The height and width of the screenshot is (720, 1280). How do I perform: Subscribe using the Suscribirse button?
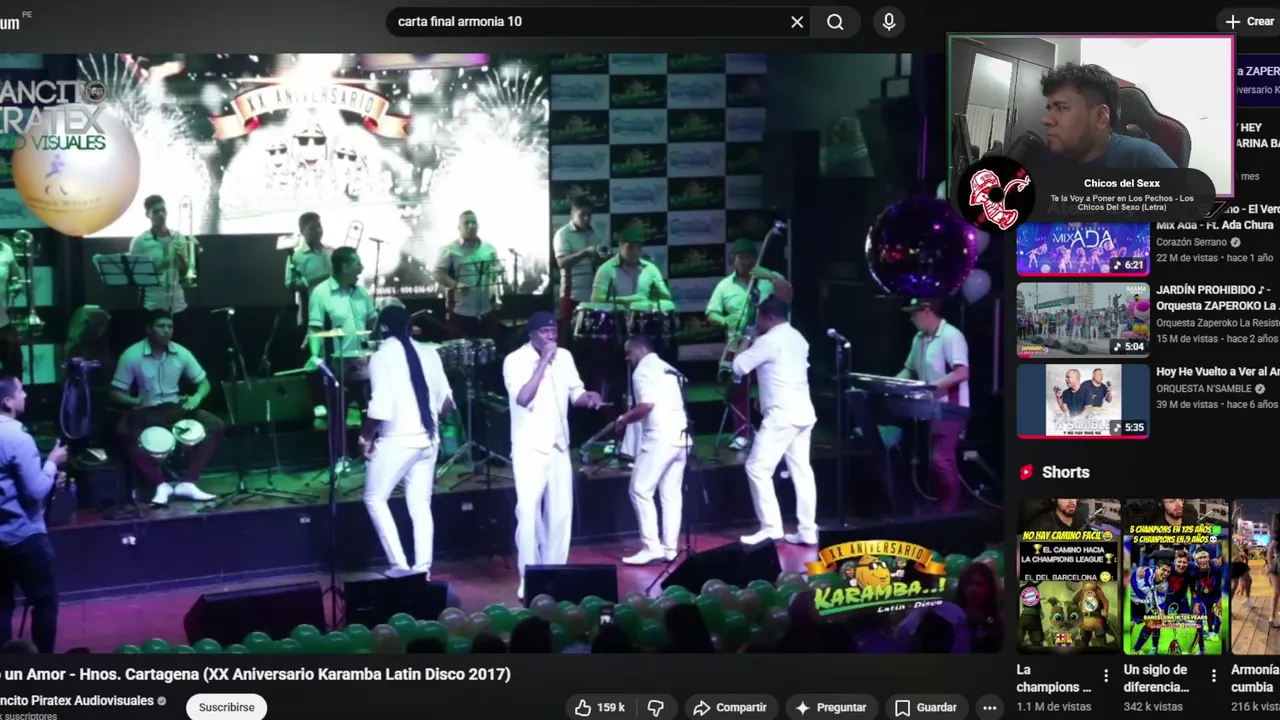[226, 707]
